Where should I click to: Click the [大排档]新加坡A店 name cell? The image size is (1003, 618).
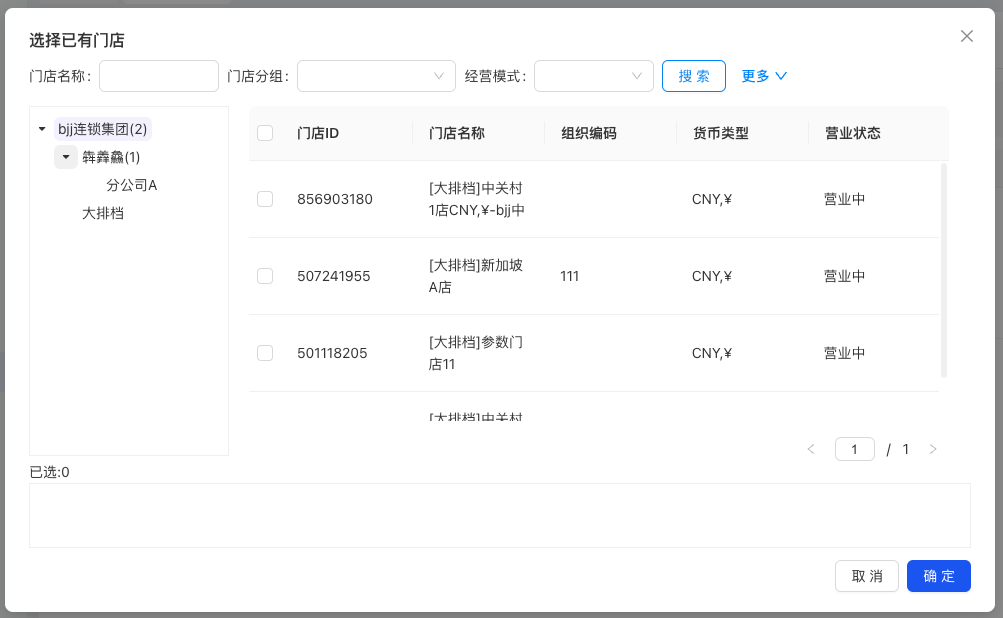pyautogui.click(x=475, y=276)
